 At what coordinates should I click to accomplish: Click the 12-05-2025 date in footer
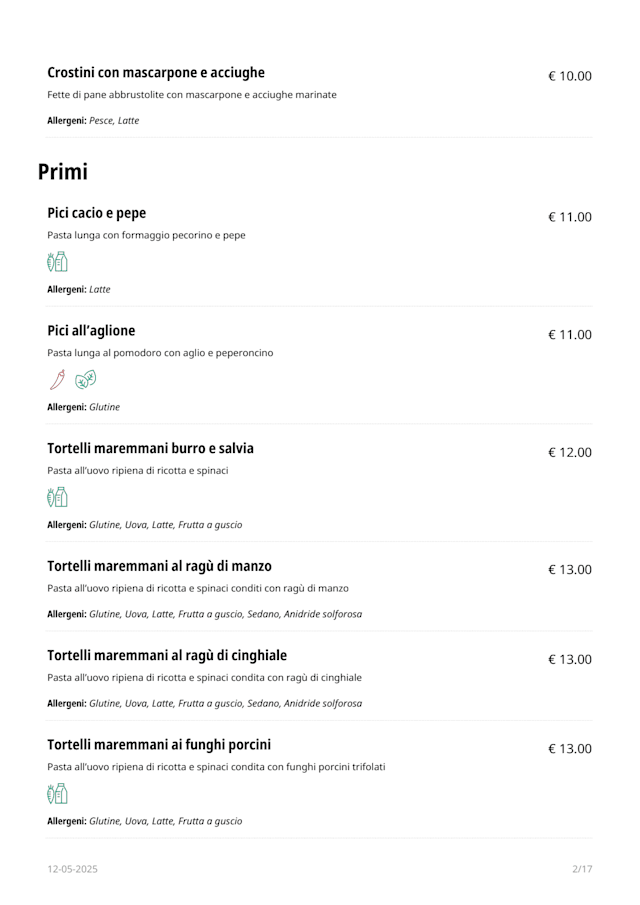coord(72,869)
